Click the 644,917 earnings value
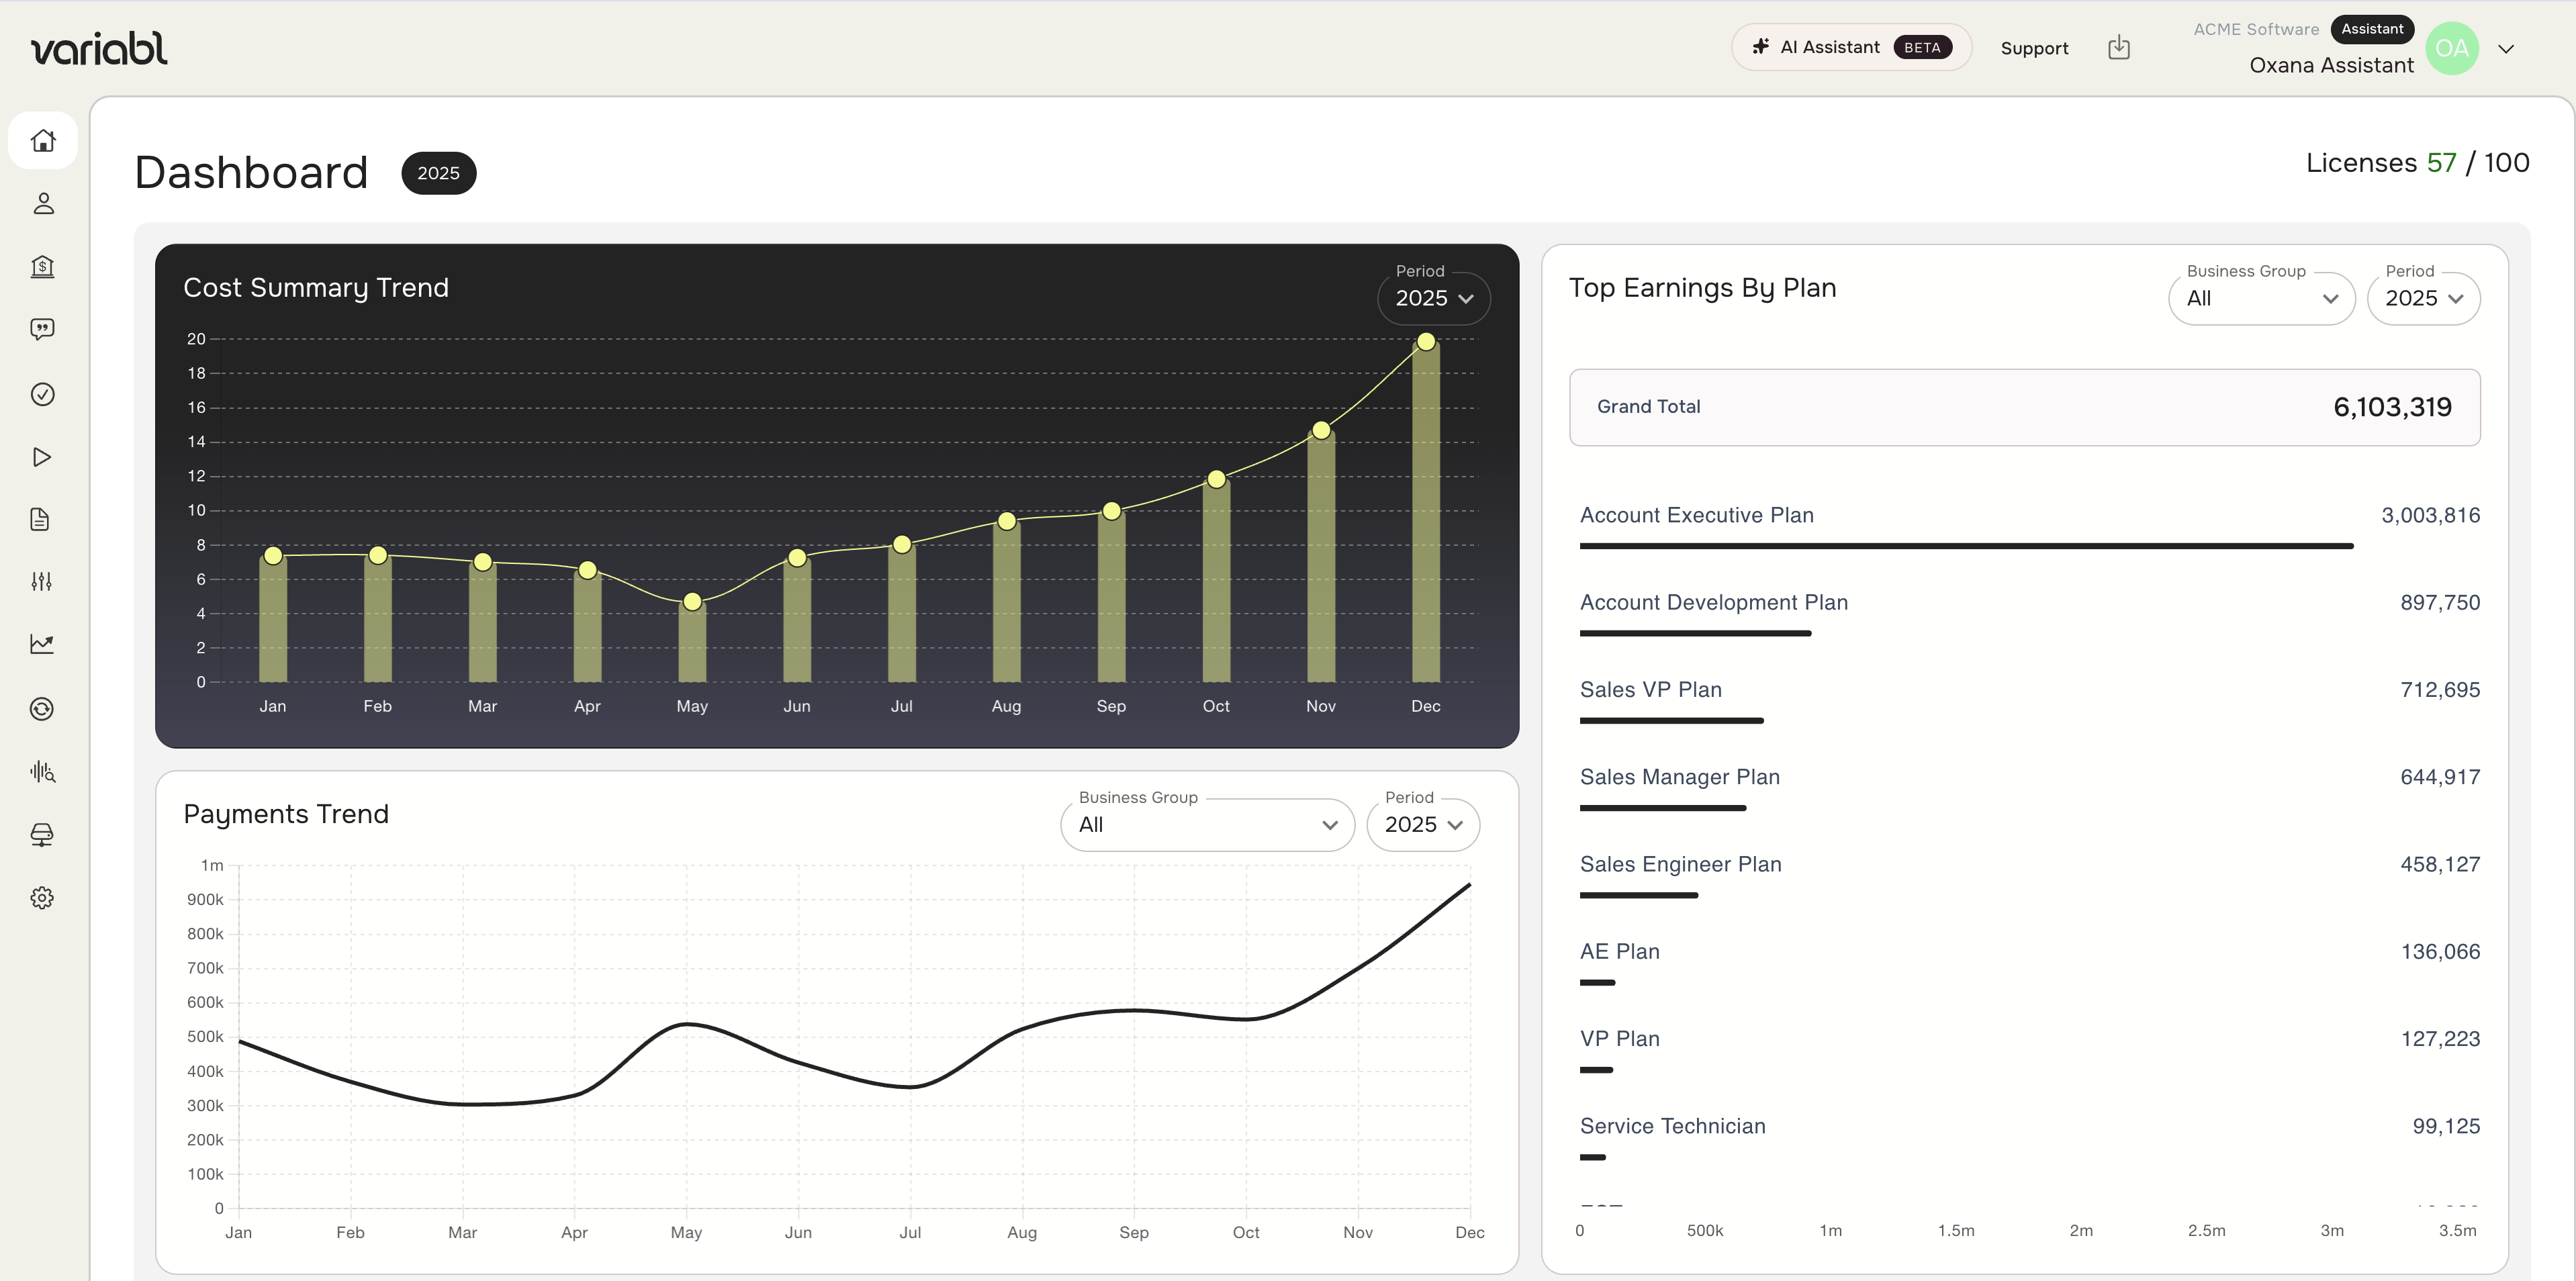This screenshot has height=1281, width=2576. [x=2440, y=777]
